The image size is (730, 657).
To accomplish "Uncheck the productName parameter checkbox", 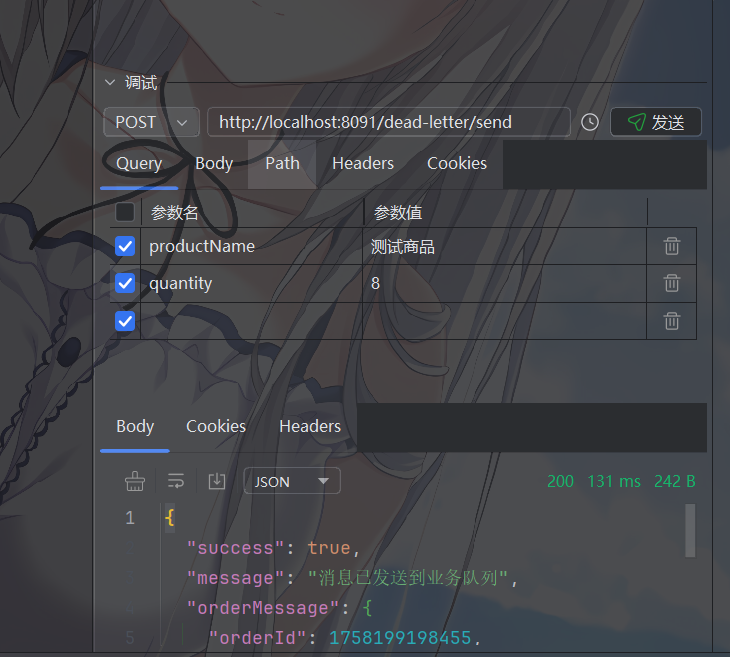I will point(125,246).
